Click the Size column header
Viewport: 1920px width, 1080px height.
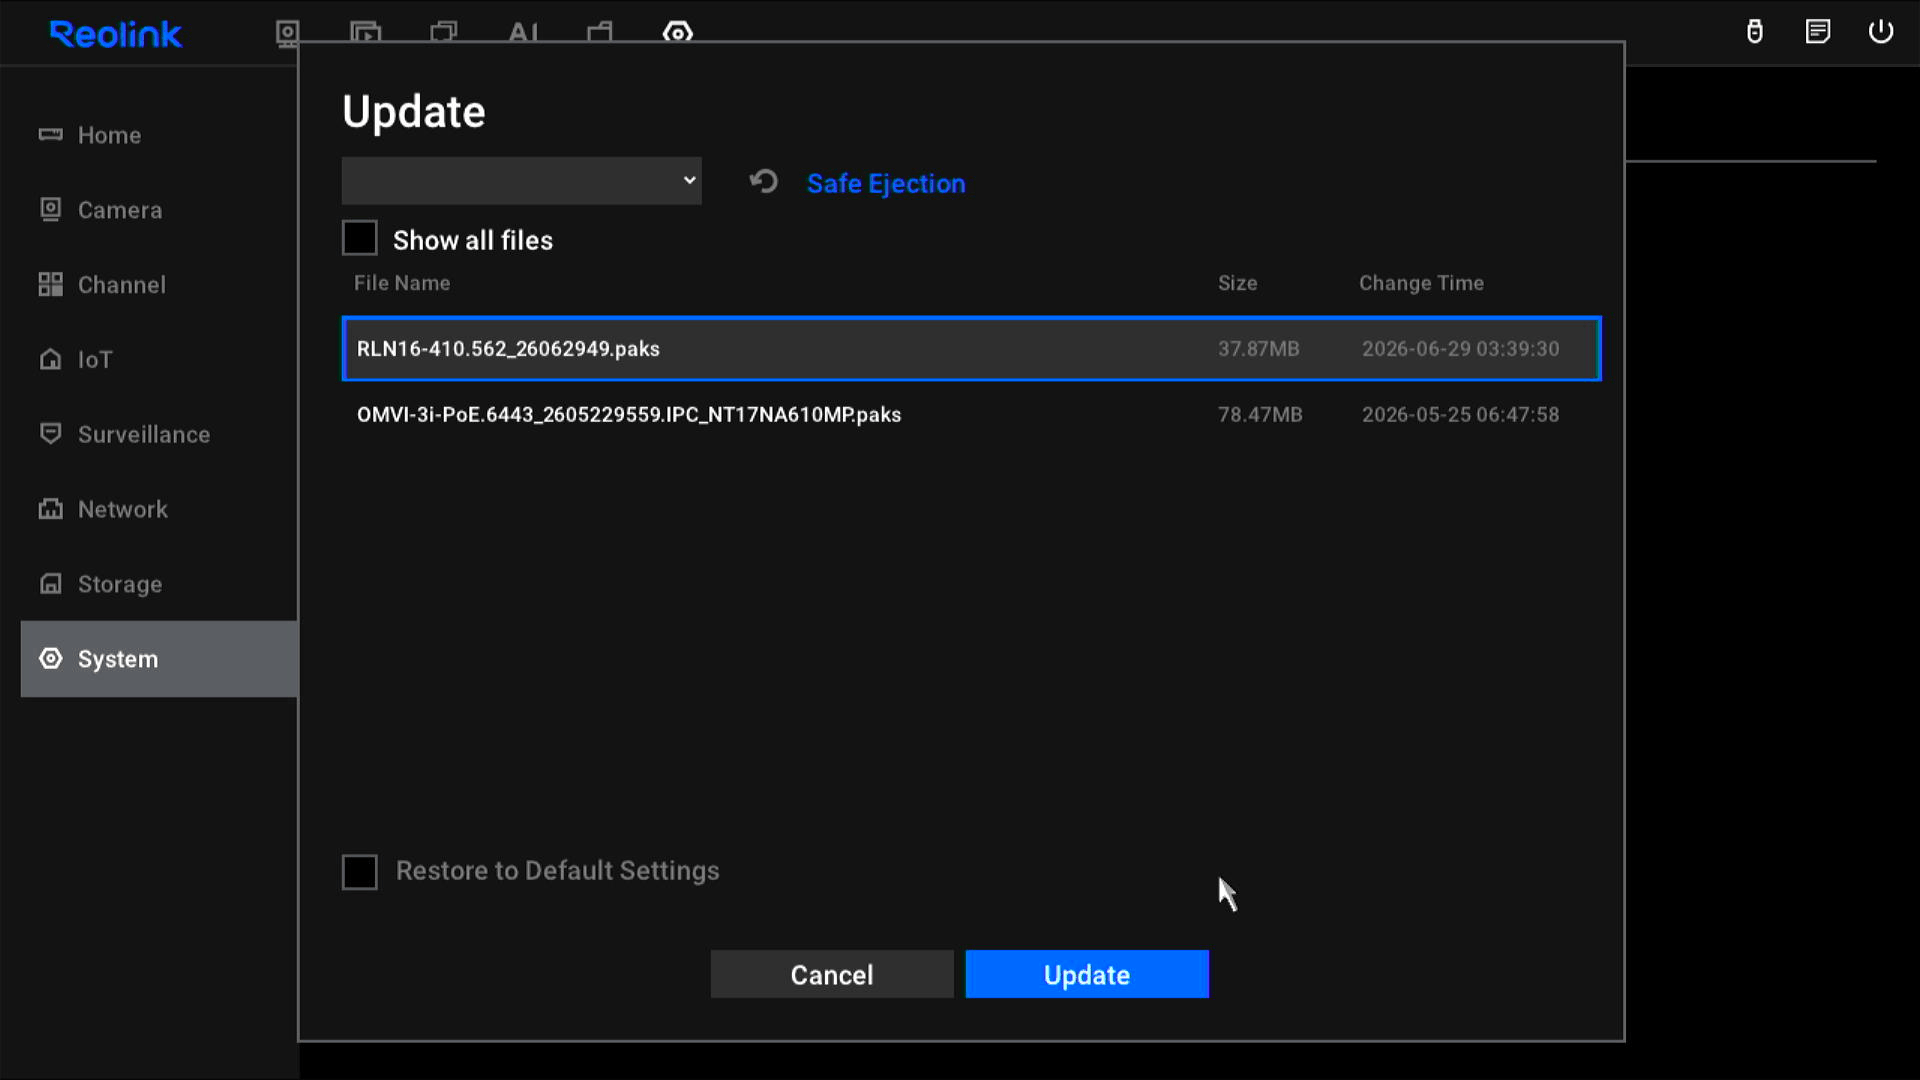pyautogui.click(x=1237, y=283)
